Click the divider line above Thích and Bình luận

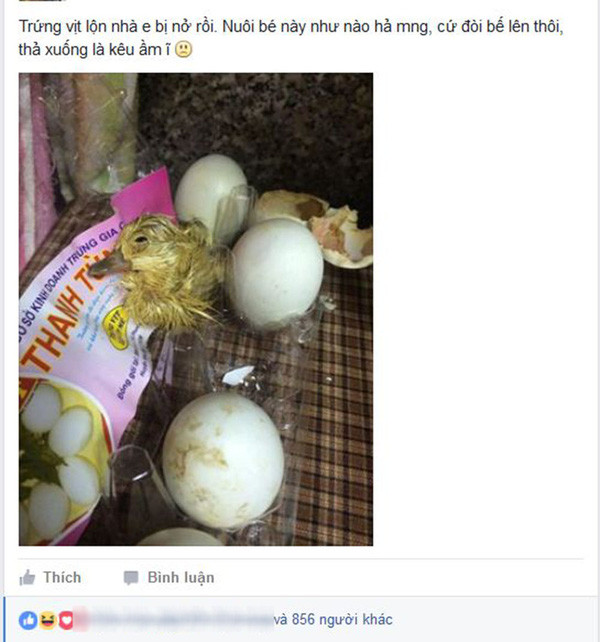pyautogui.click(x=301, y=558)
